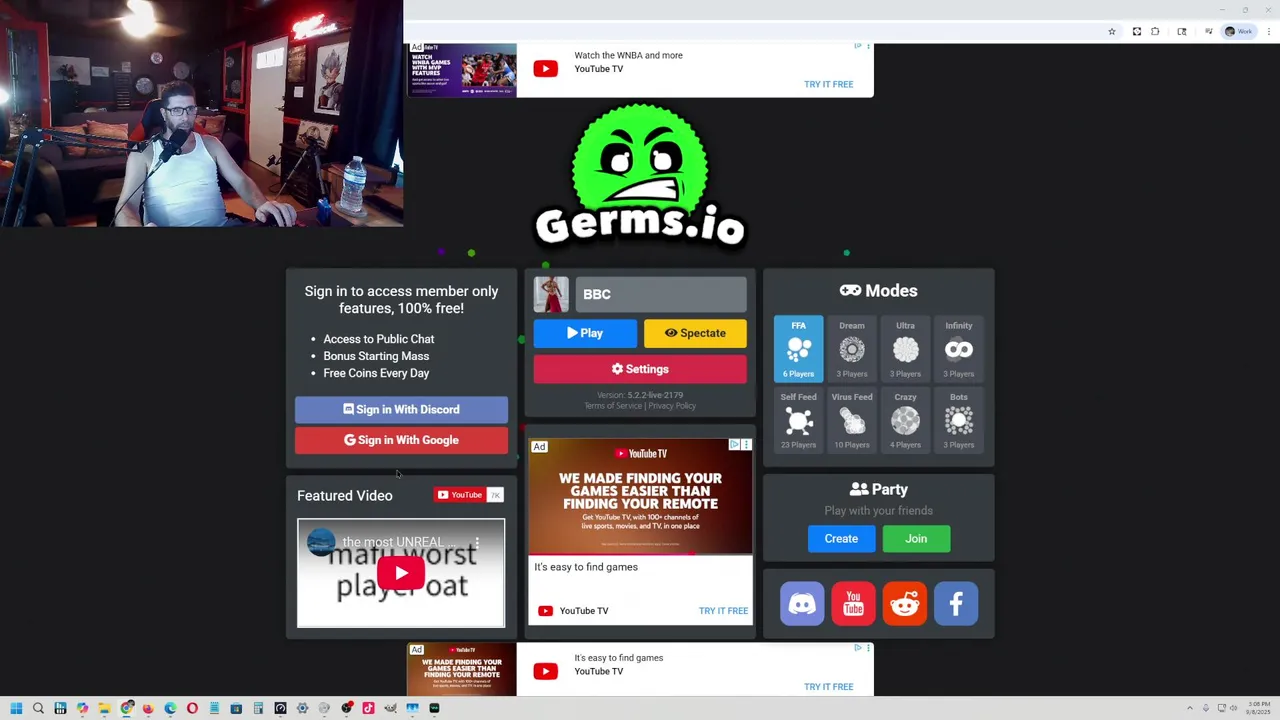Viewport: 1280px width, 720px height.
Task: Open Firefox from the taskbar
Action: coord(148,708)
